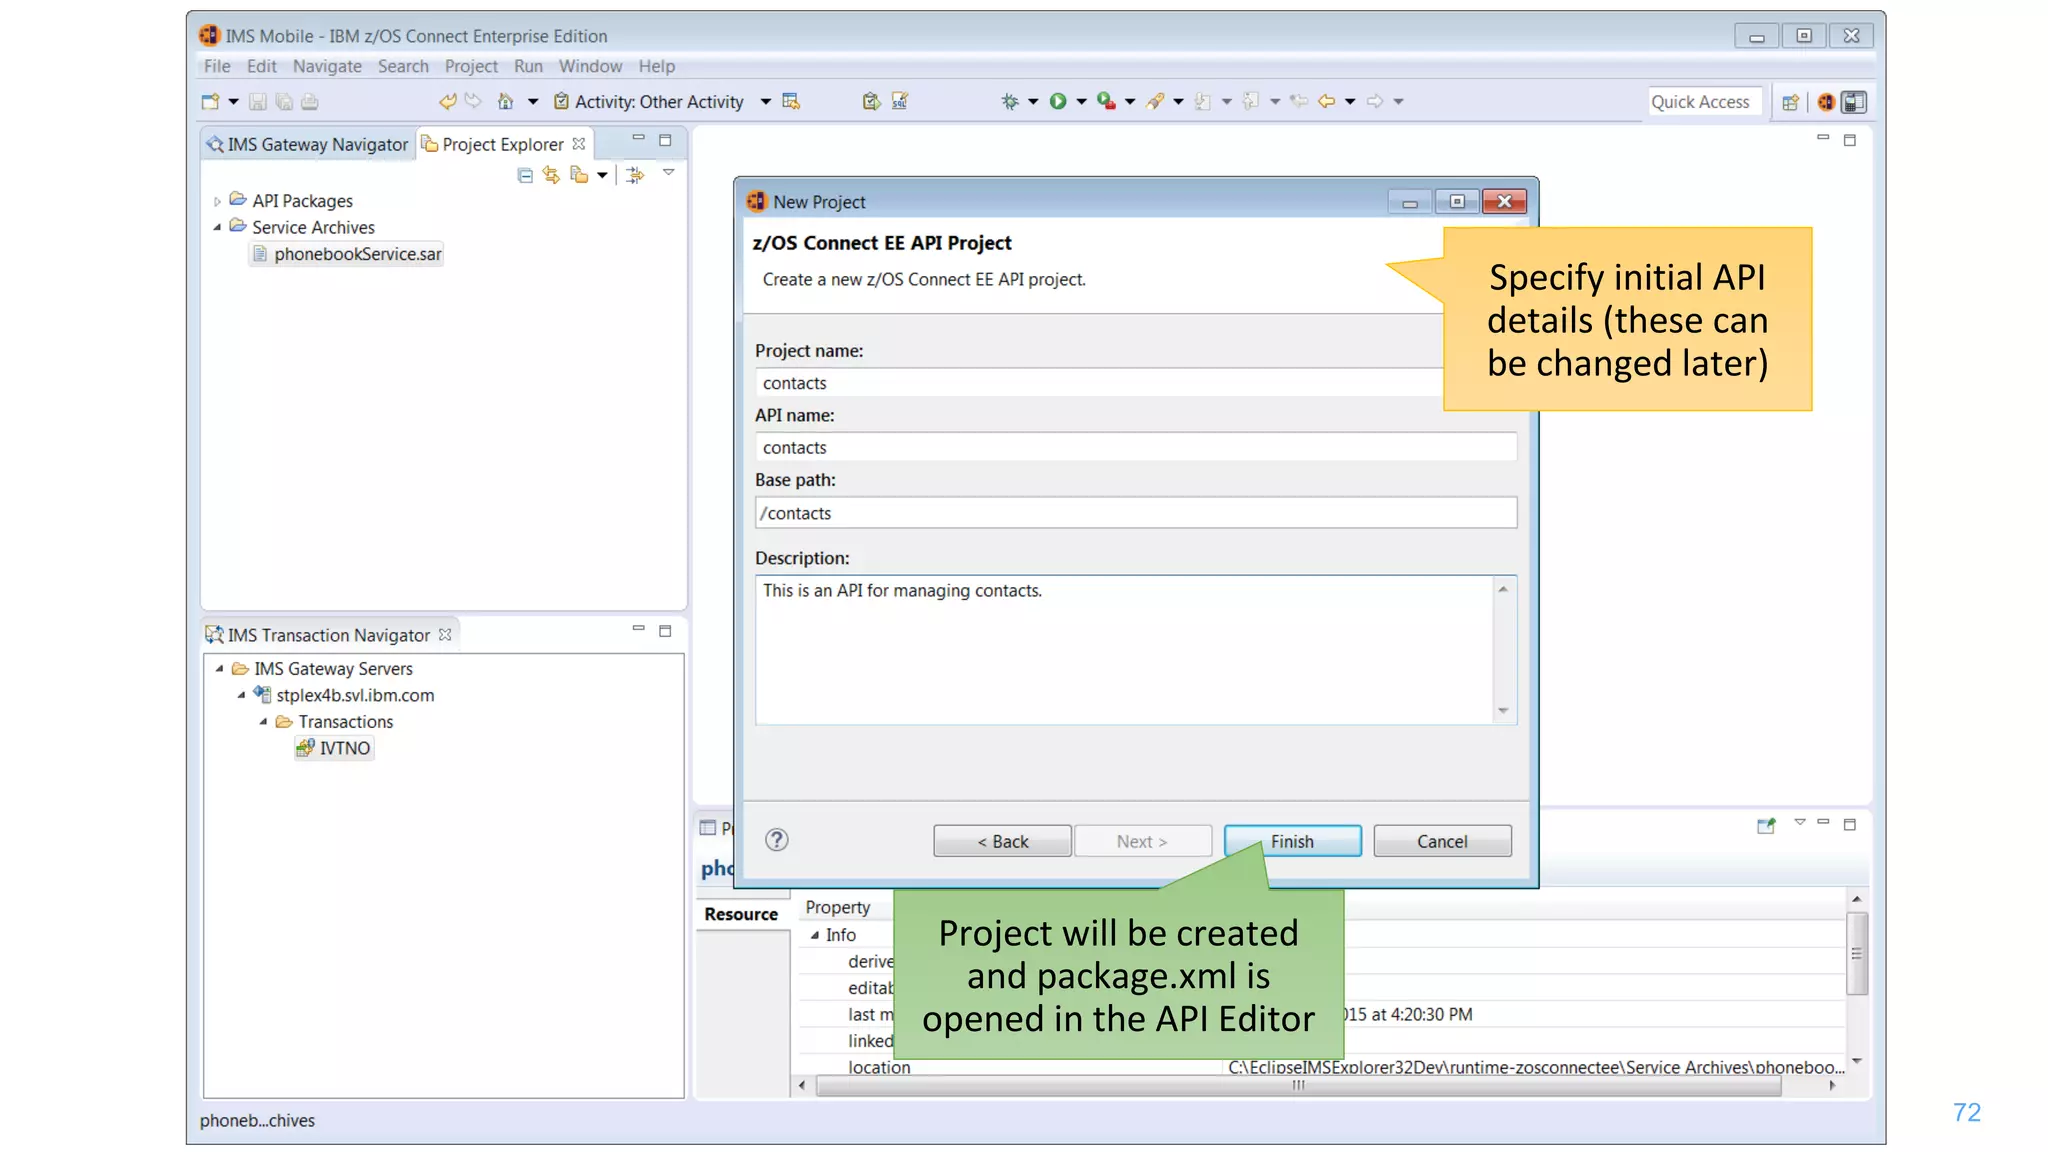Click the Back button in wizard

point(1002,841)
